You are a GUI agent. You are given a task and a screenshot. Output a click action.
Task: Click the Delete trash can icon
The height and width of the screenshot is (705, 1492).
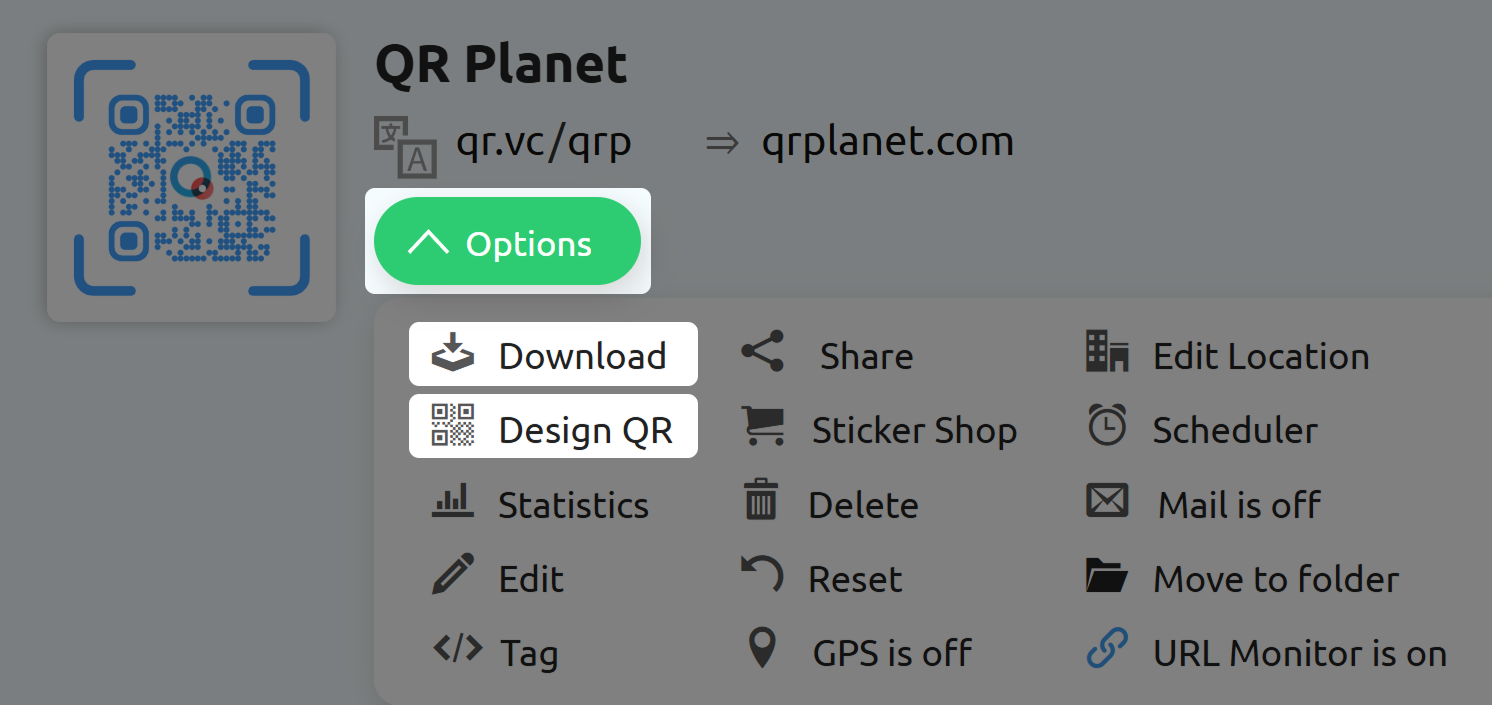point(761,500)
